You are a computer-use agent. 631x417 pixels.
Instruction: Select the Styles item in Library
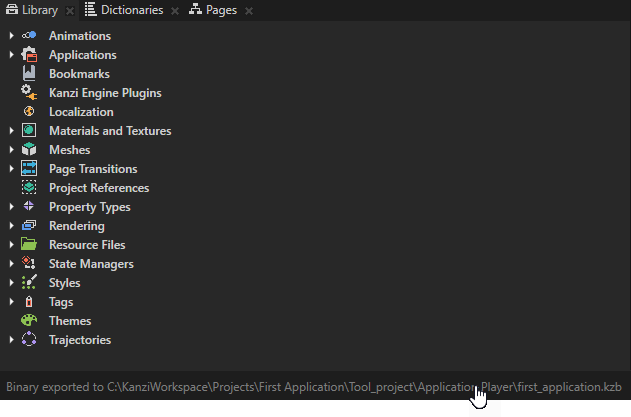[65, 283]
